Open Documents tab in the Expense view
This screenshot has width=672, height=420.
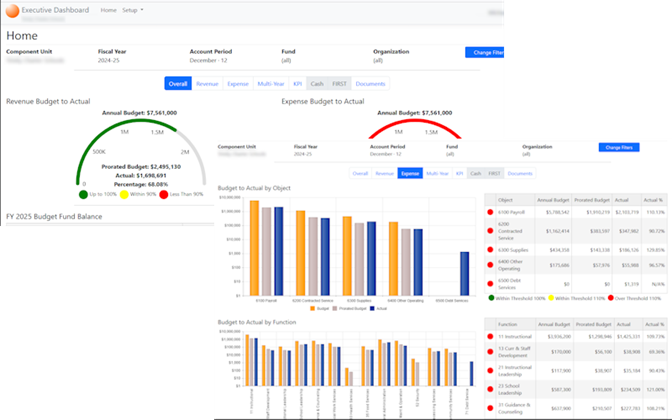(x=520, y=173)
